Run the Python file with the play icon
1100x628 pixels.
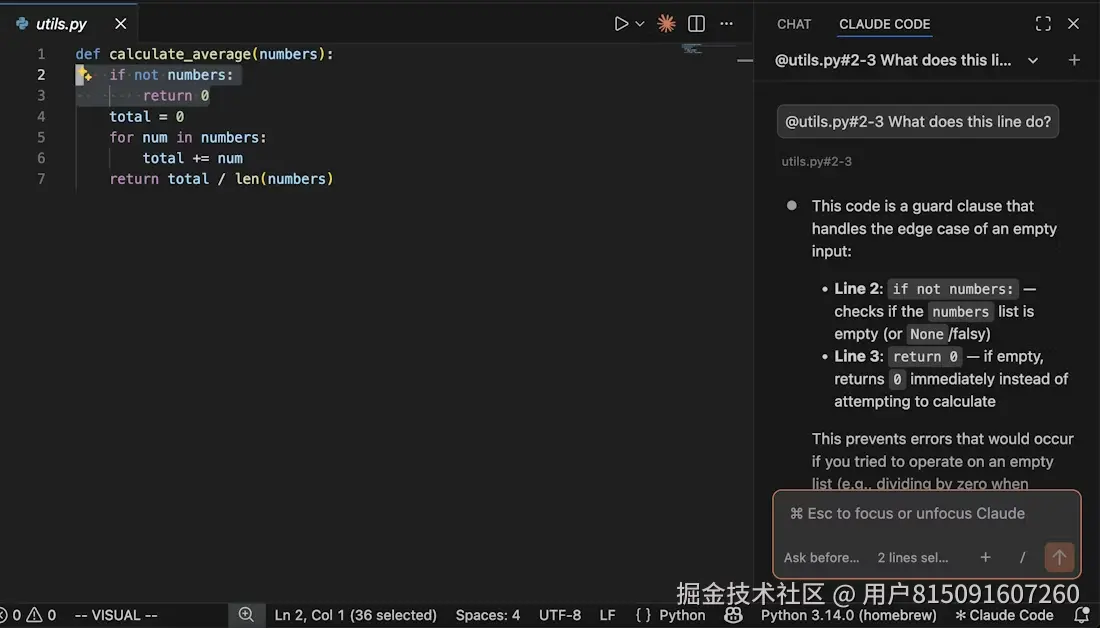click(620, 22)
